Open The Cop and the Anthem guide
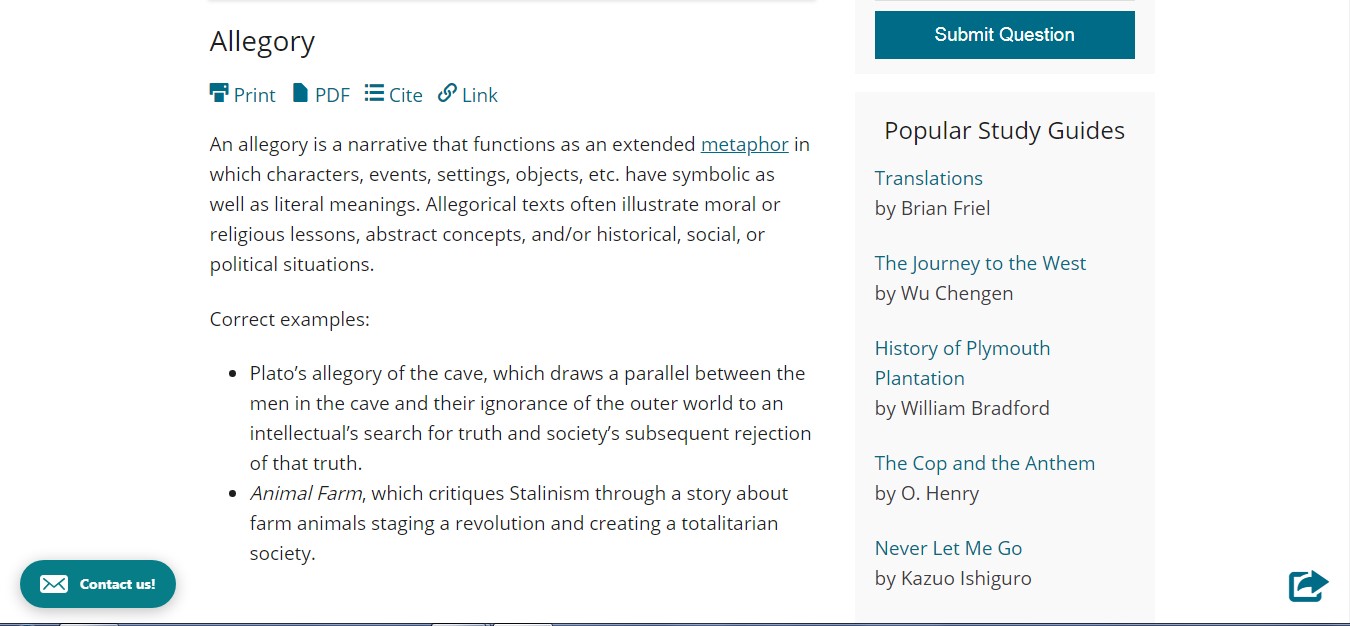The height and width of the screenshot is (626, 1350). click(985, 463)
